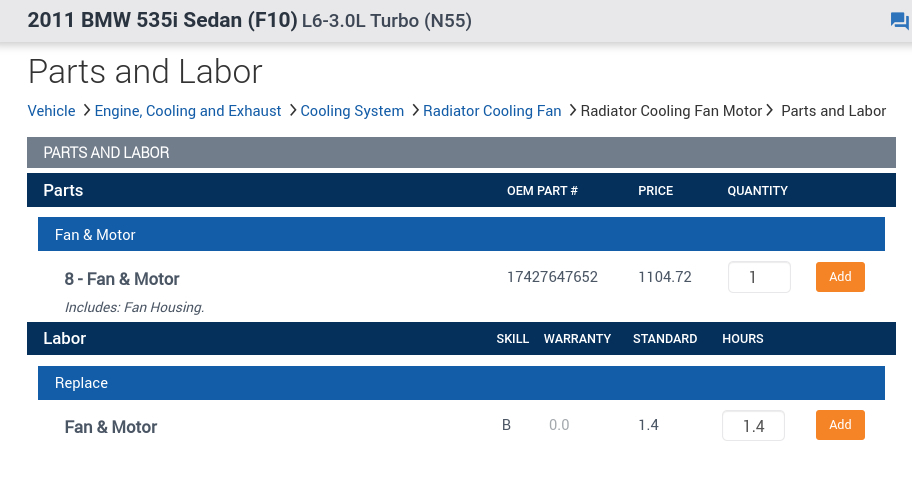Click warranty hours value 0.0
This screenshot has height=482, width=912.
click(559, 425)
